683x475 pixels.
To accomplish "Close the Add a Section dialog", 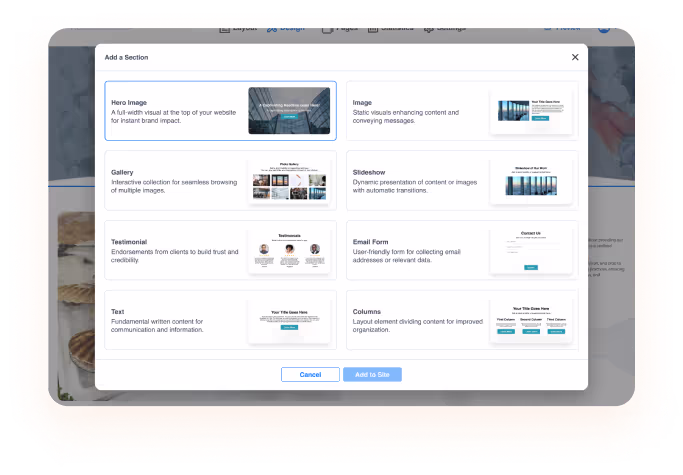I will click(x=575, y=57).
